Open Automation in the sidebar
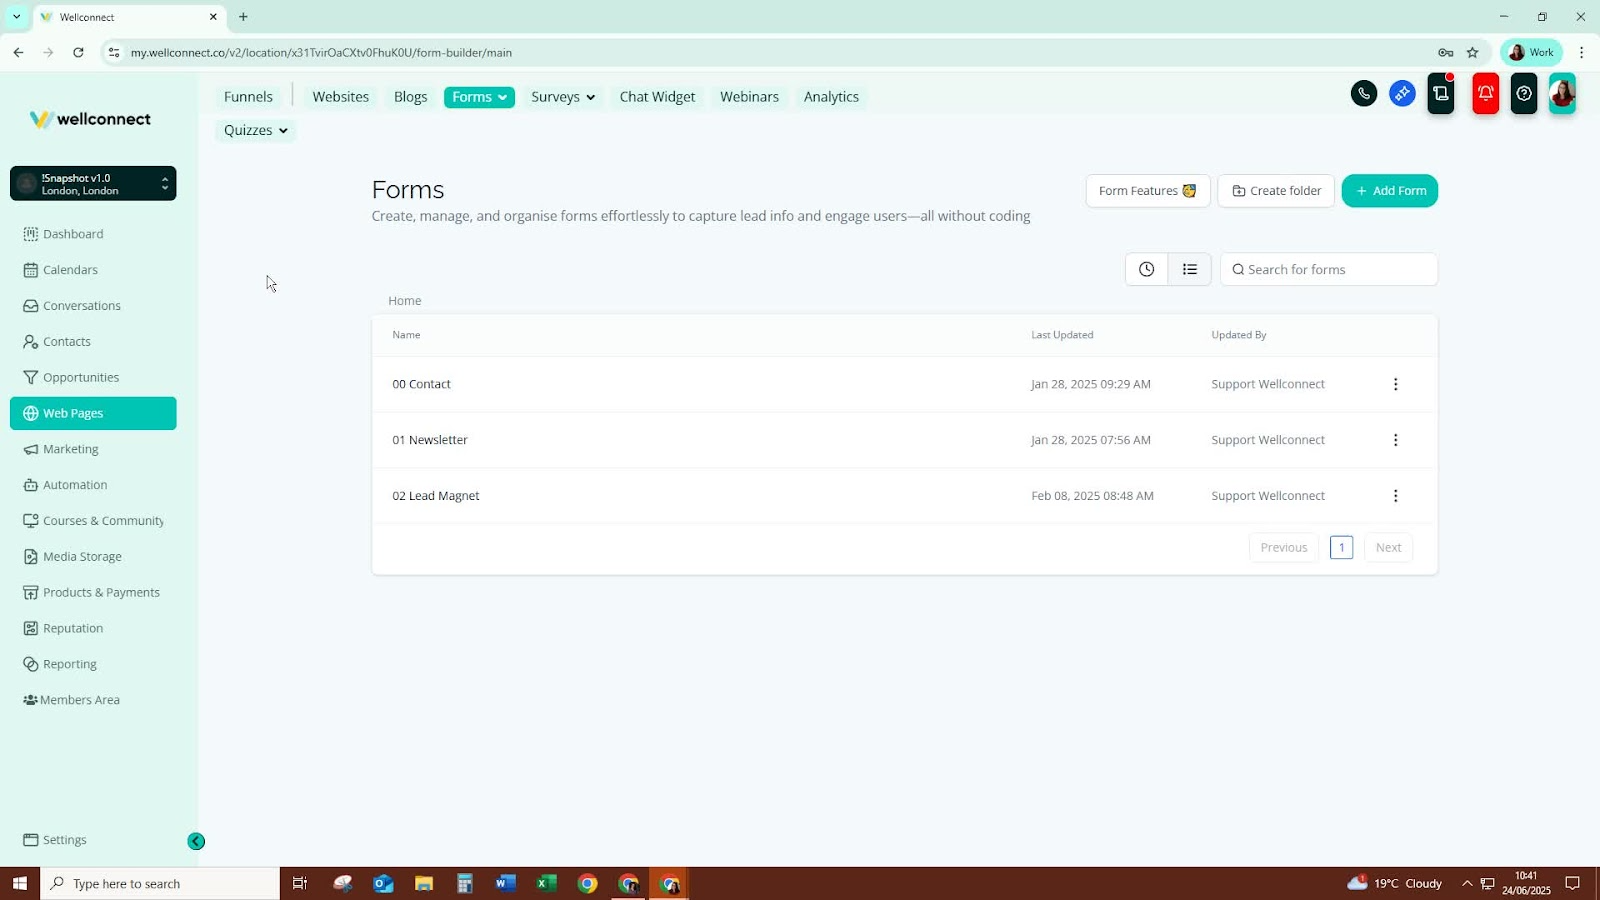The image size is (1600, 900). [x=93, y=485]
